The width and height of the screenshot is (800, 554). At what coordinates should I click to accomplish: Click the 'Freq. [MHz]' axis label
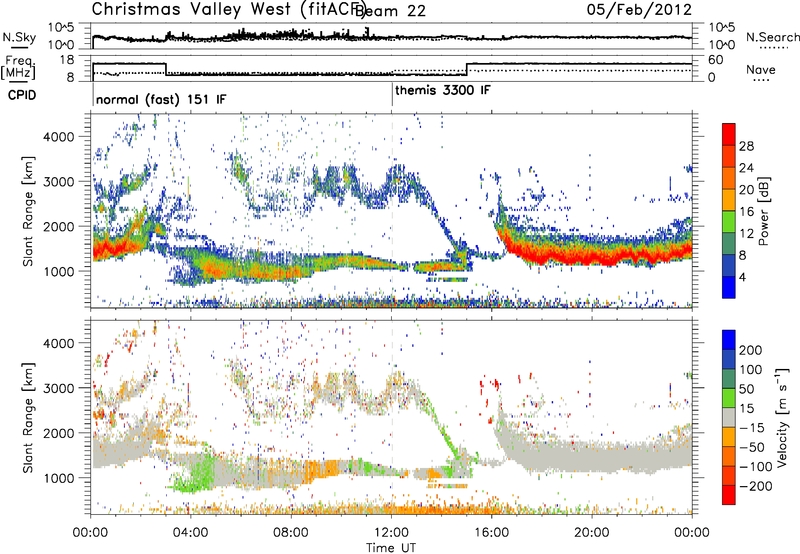(19, 67)
